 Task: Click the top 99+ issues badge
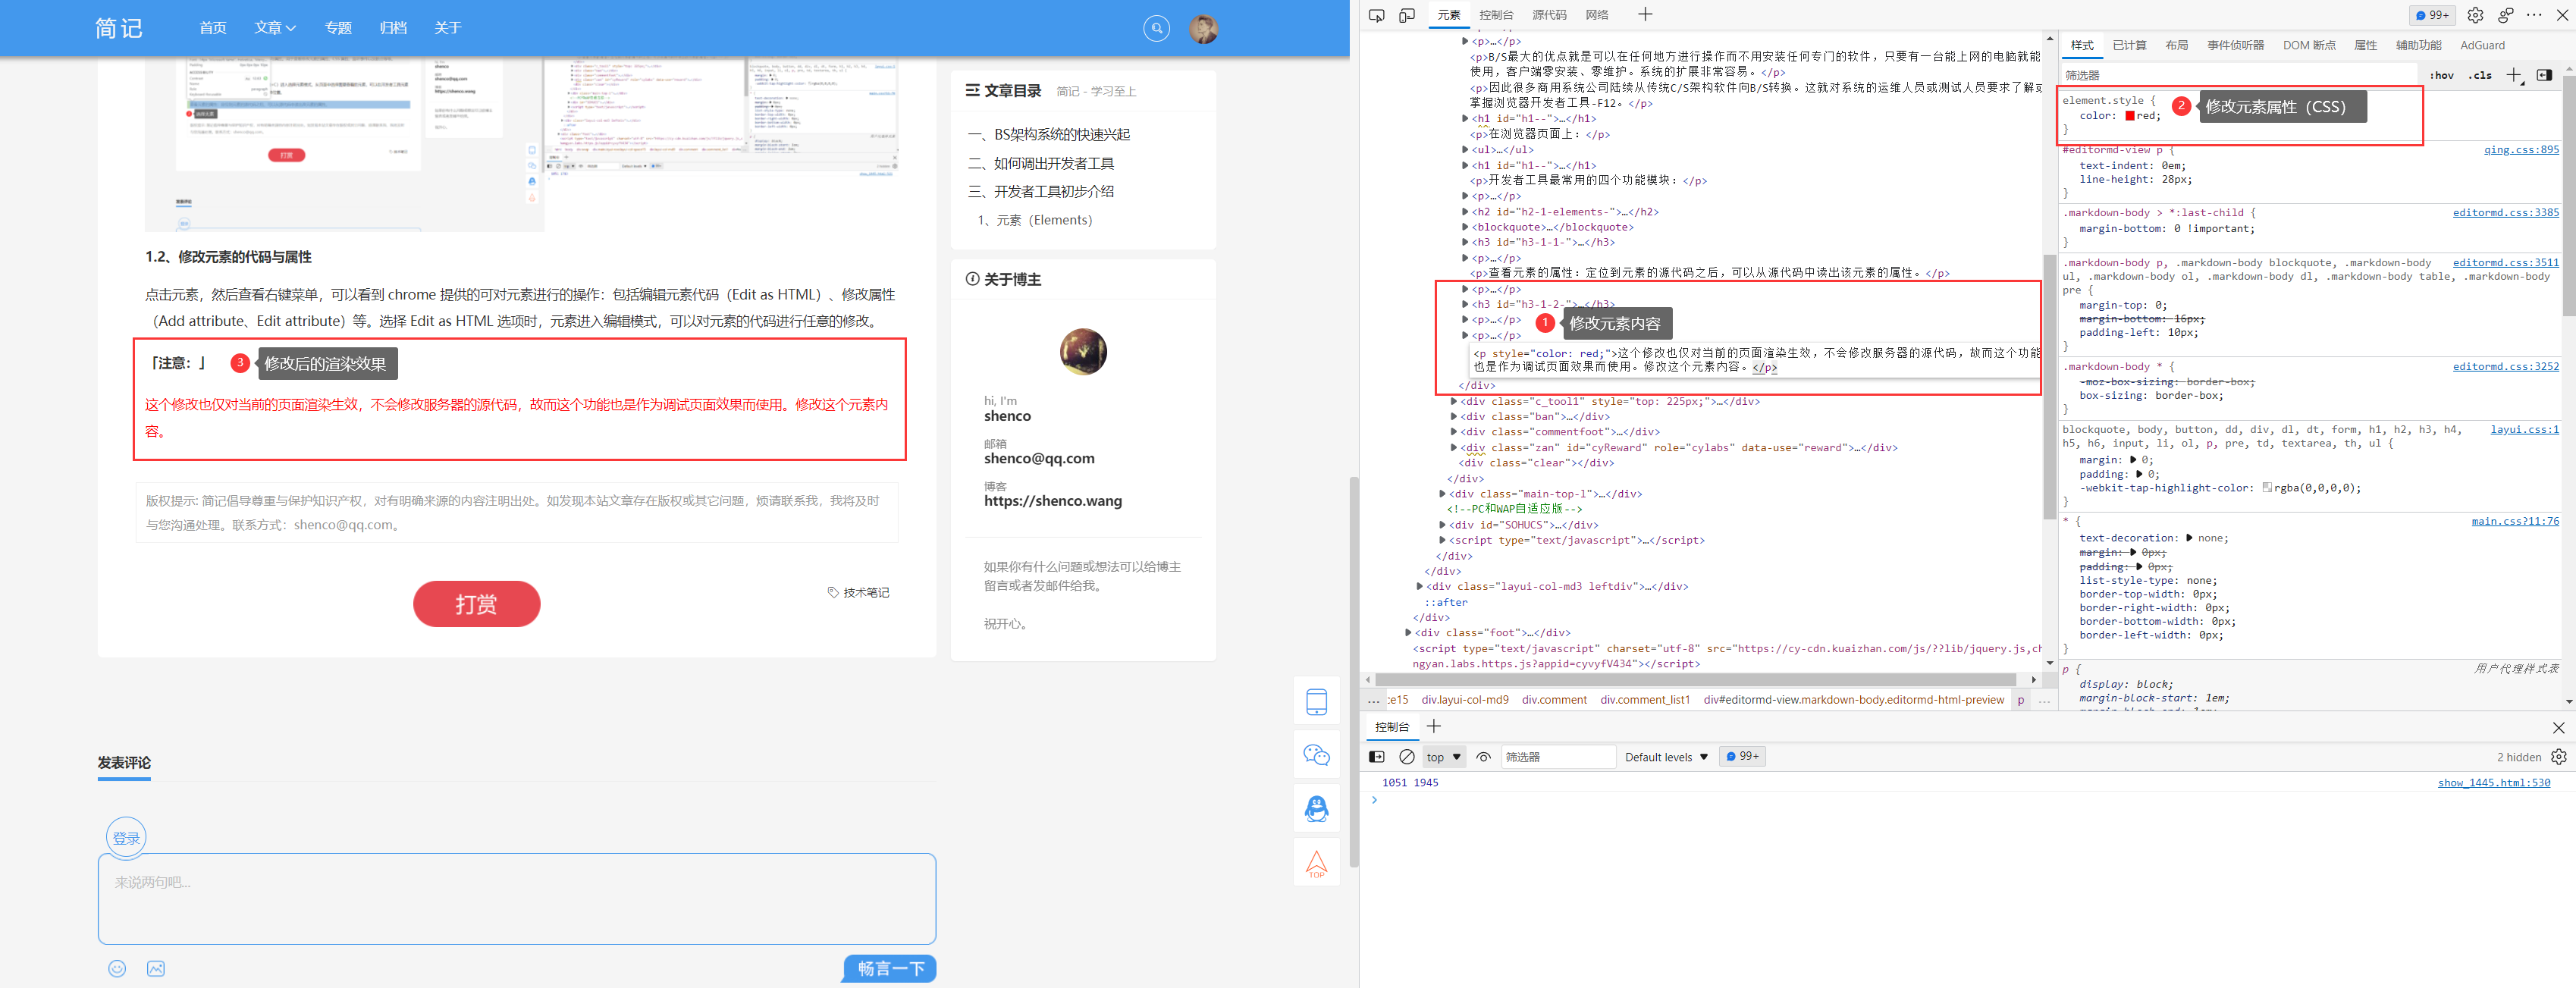(x=2432, y=15)
